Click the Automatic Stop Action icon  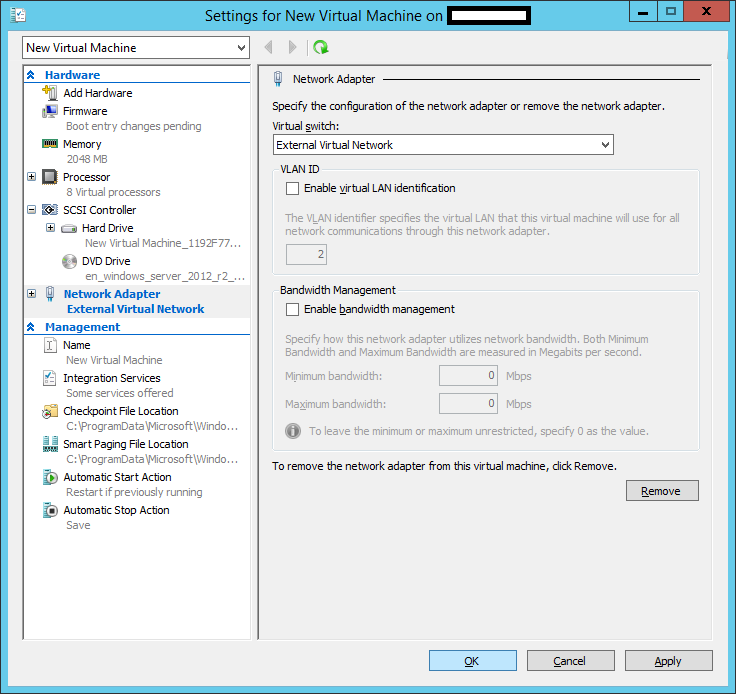50,510
